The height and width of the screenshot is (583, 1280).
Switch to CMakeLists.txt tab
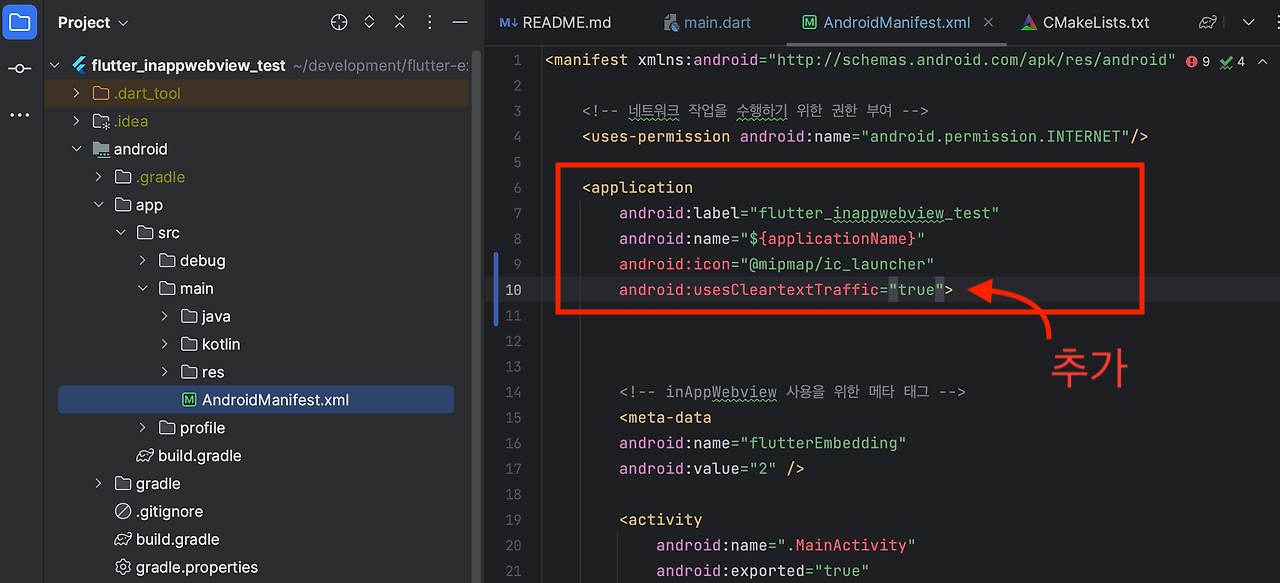pyautogui.click(x=1085, y=22)
